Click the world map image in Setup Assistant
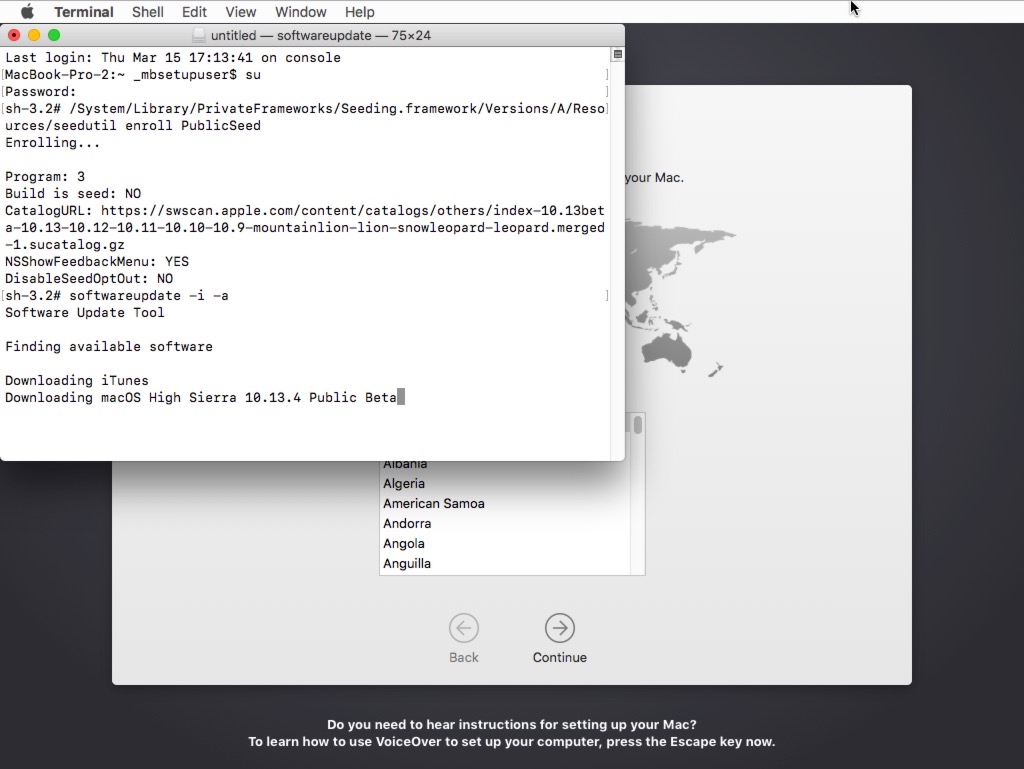The image size is (1024, 769). click(680, 298)
